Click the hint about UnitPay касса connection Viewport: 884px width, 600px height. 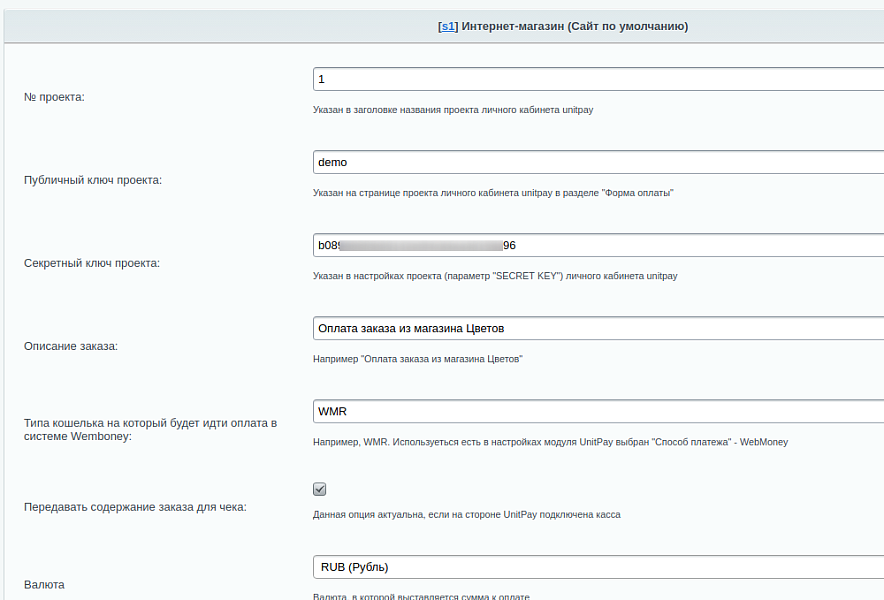[466, 515]
